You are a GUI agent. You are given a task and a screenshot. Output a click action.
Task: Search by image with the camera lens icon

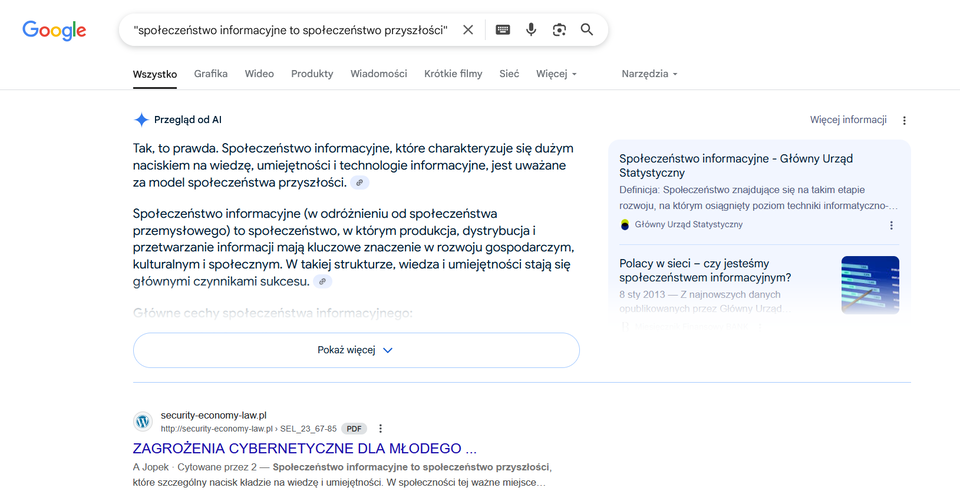coord(559,30)
